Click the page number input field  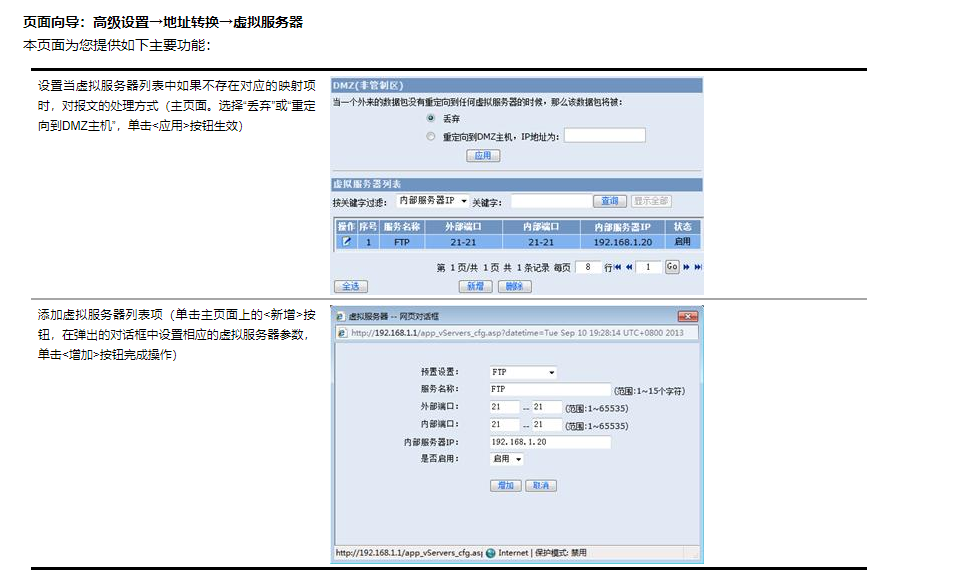point(648,267)
